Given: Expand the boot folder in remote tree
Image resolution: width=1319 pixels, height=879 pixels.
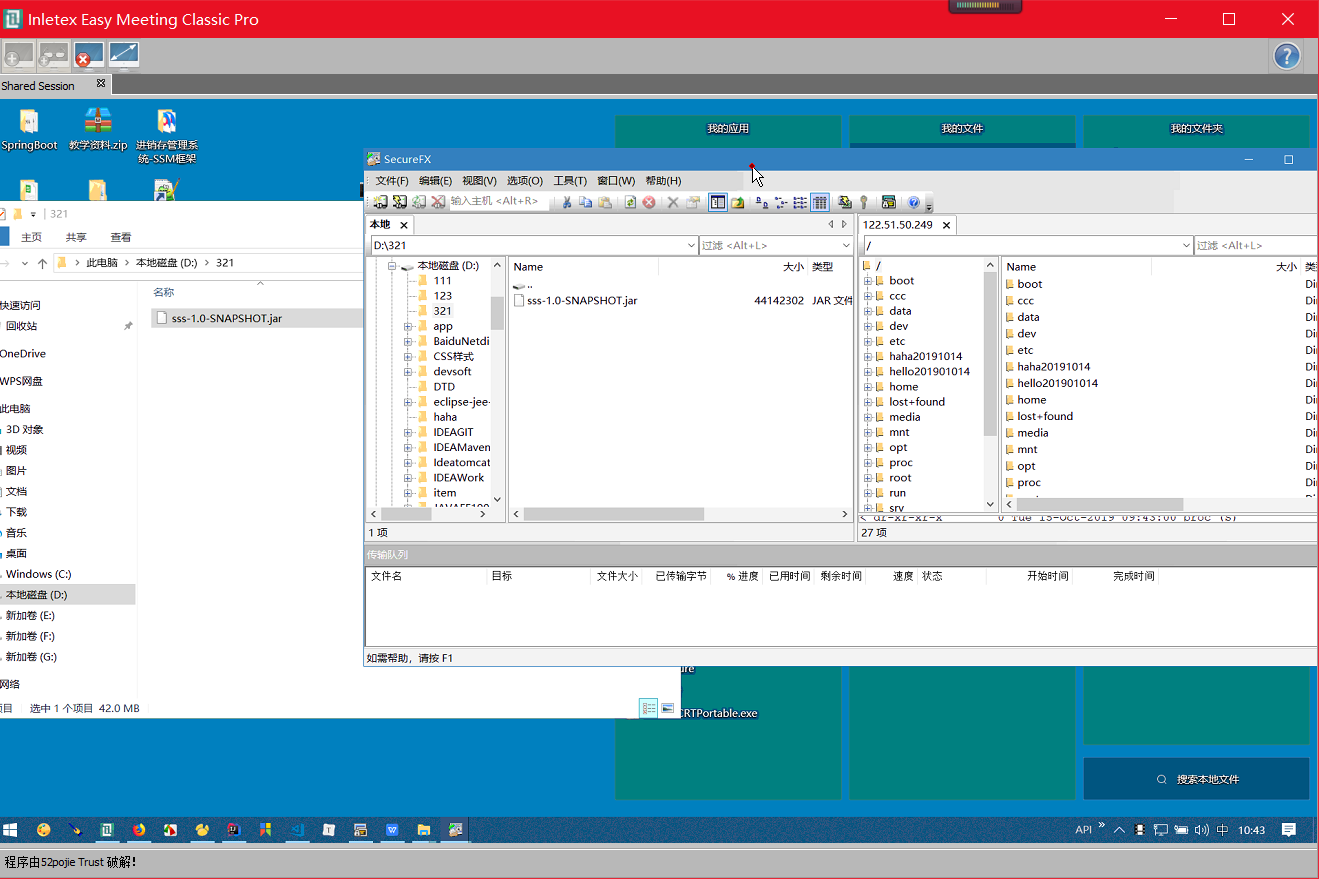Looking at the screenshot, I should pyautogui.click(x=868, y=281).
